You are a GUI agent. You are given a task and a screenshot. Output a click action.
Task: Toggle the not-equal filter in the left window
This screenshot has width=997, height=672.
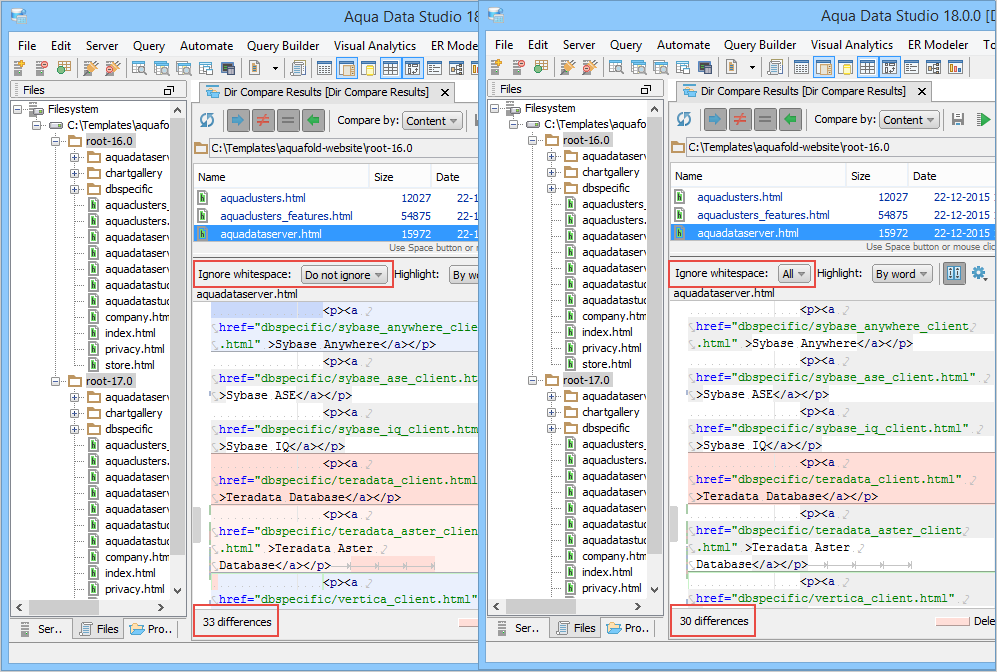point(263,121)
